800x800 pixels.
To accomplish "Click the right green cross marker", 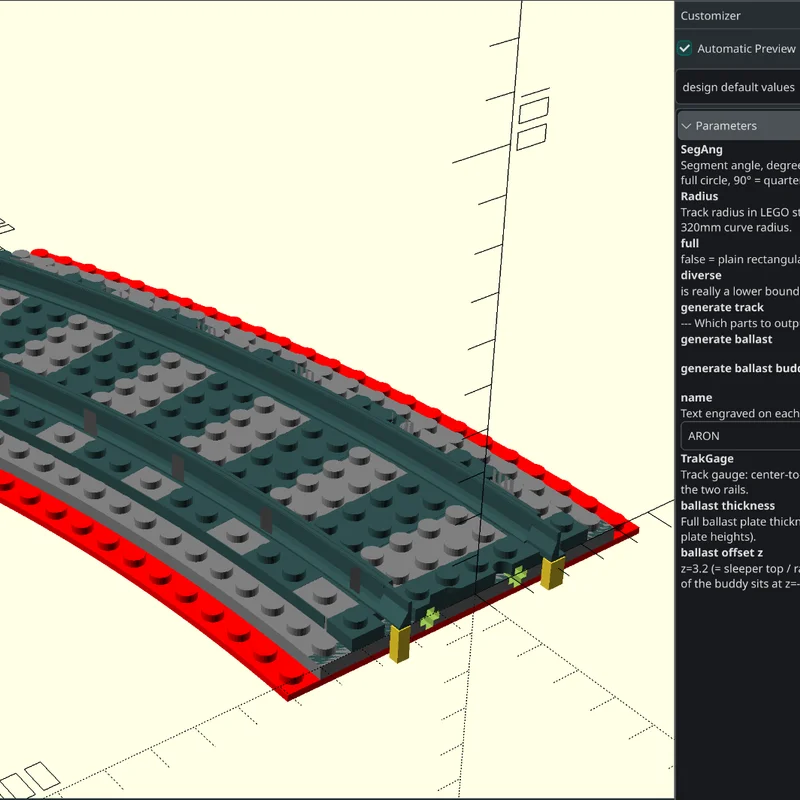I will pos(517,576).
